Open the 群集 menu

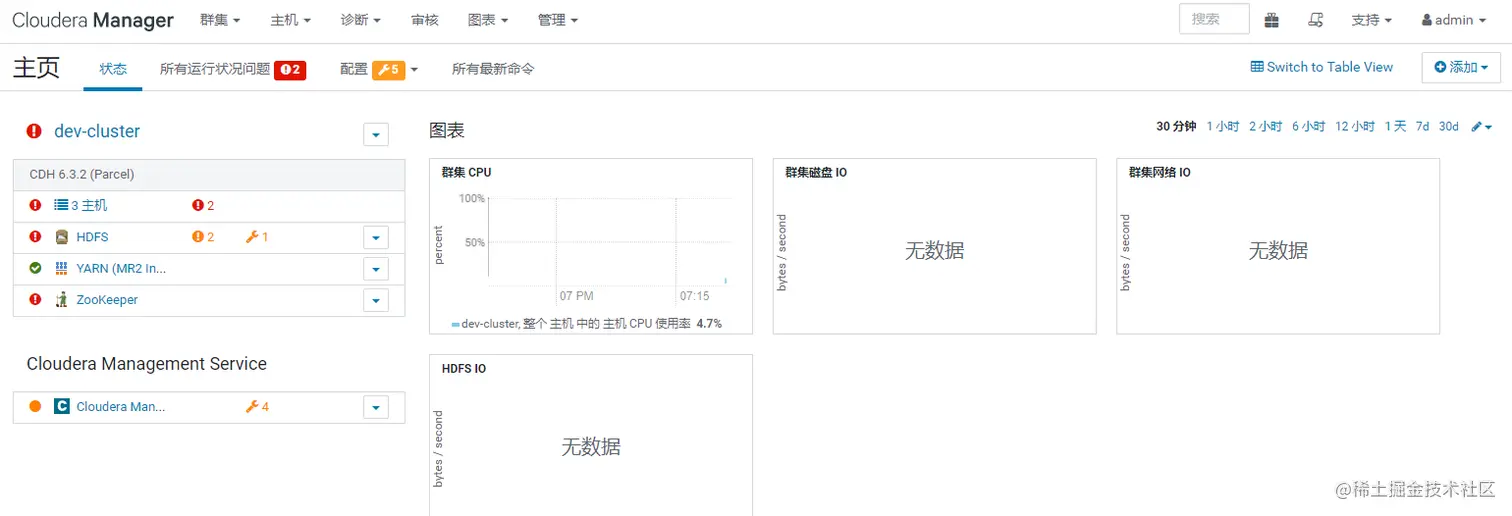click(x=220, y=20)
